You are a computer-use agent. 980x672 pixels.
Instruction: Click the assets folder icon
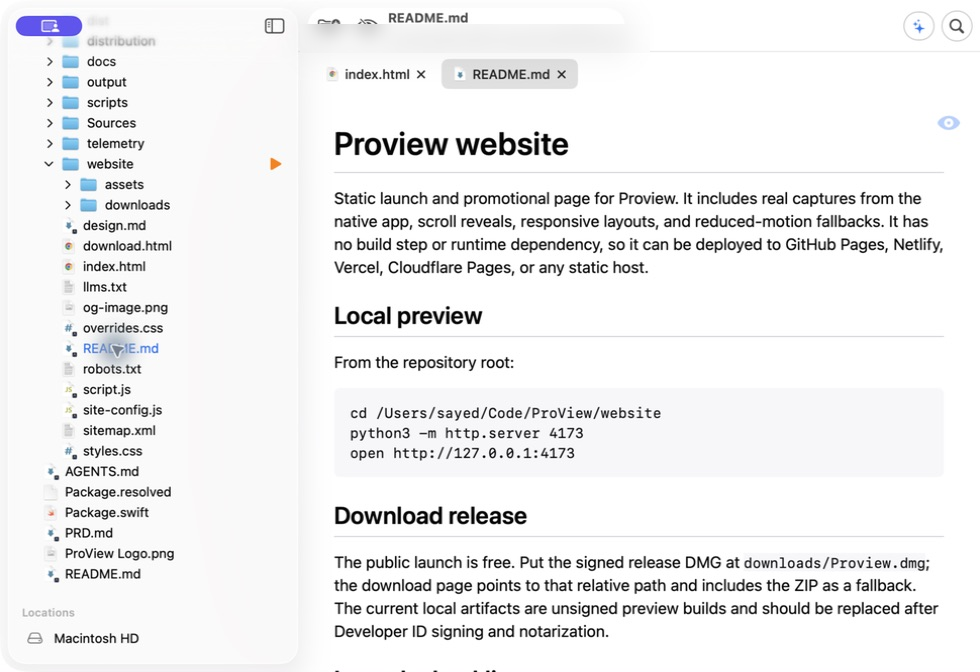(x=89, y=184)
